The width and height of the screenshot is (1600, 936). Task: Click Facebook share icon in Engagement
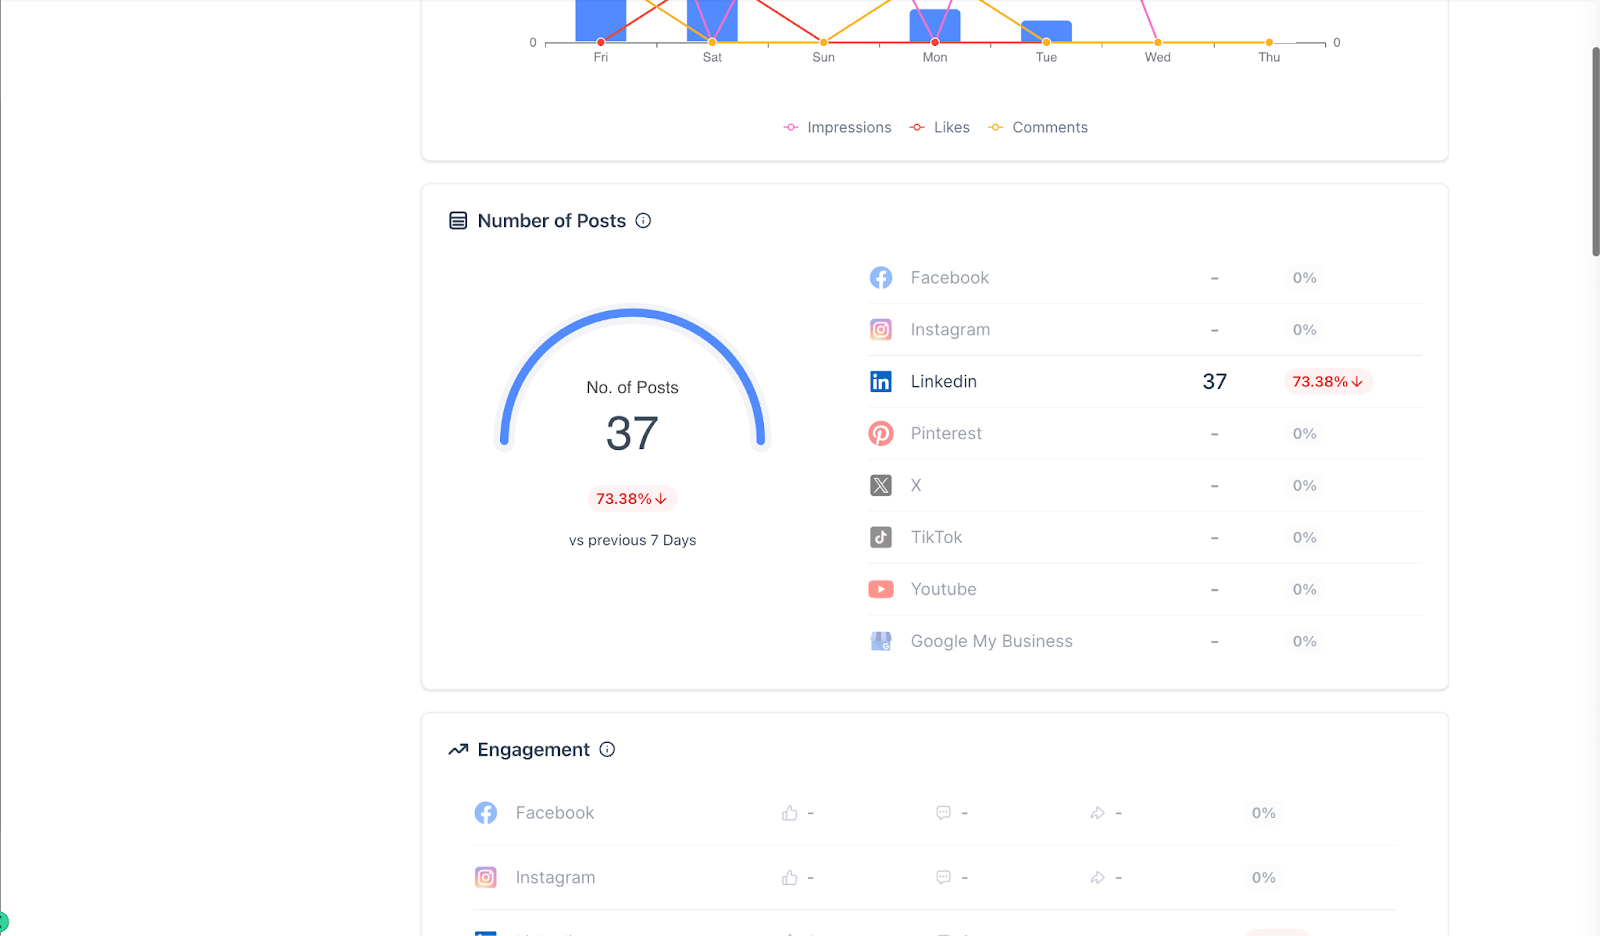[x=1097, y=814]
